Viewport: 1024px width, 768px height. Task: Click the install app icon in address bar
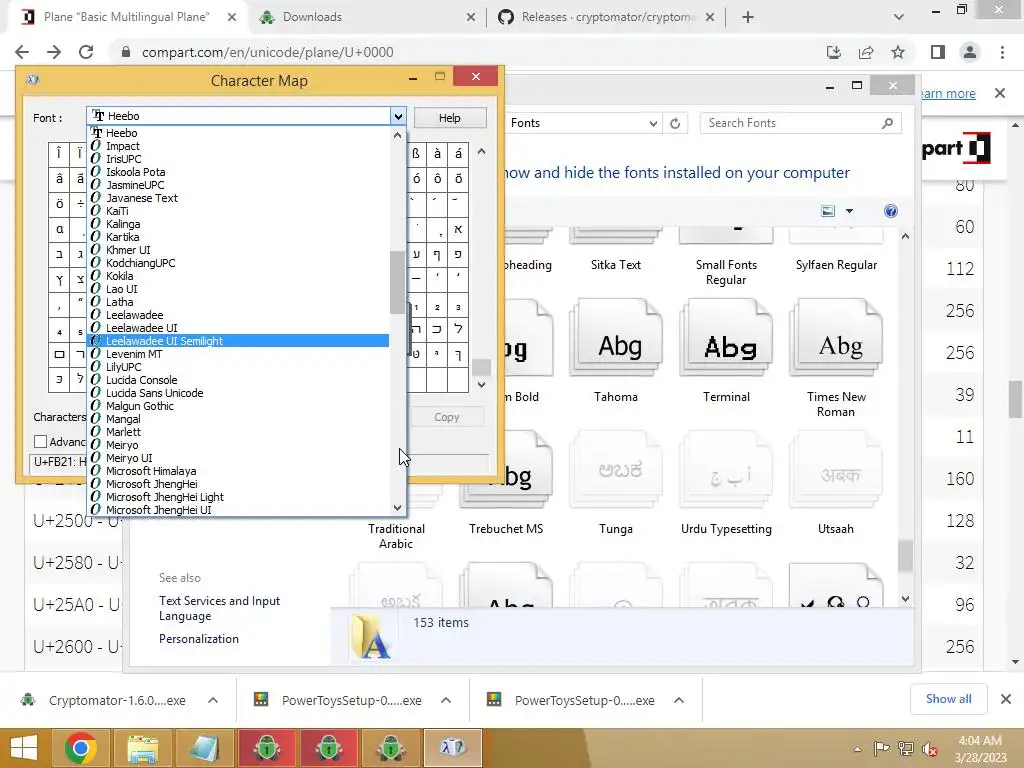click(x=834, y=52)
